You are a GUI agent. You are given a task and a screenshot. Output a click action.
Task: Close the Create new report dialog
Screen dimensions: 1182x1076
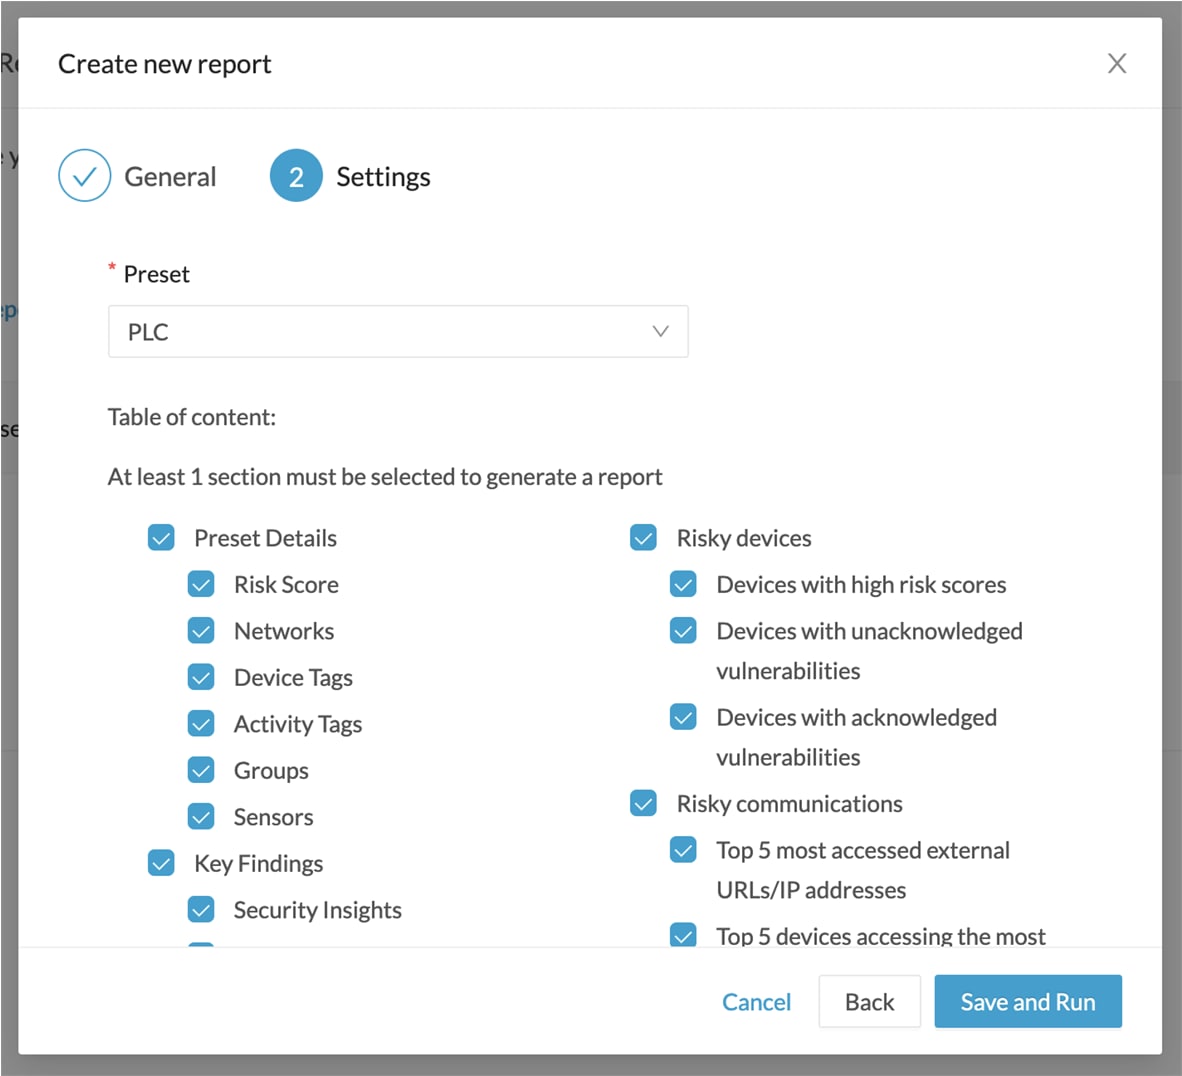1117,63
